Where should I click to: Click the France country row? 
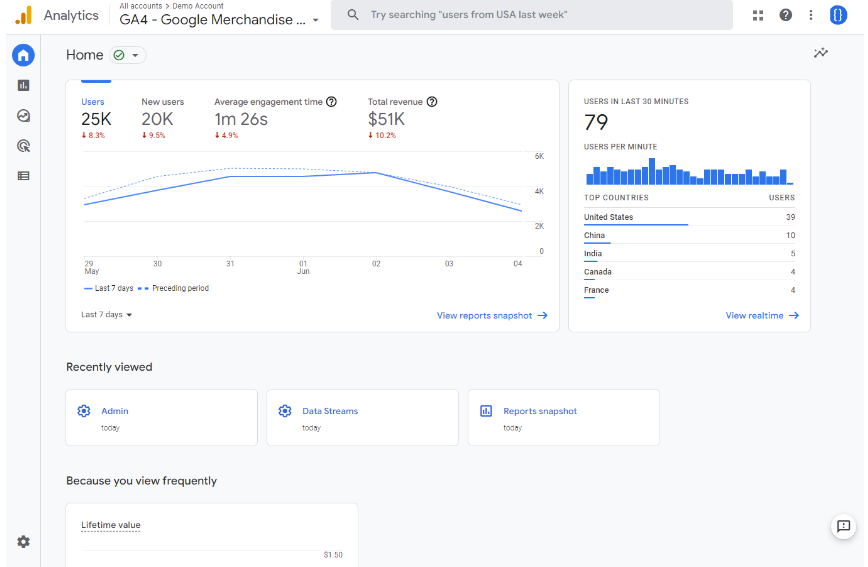(x=689, y=290)
